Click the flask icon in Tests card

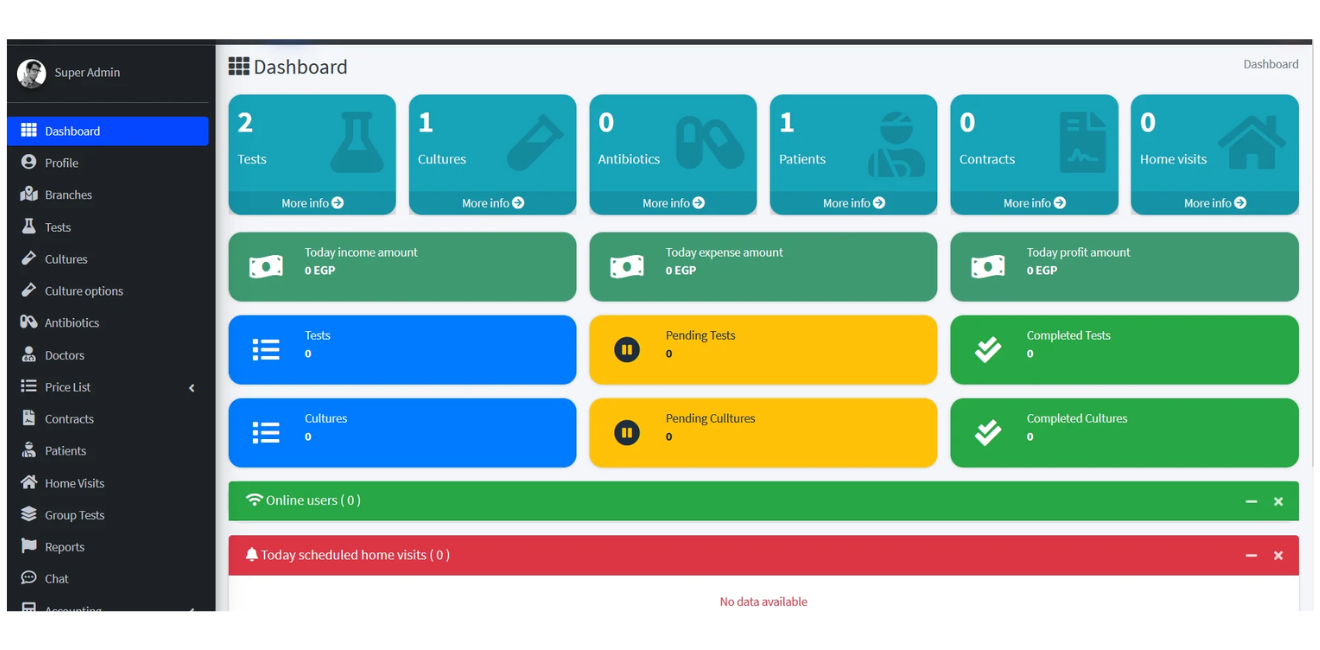(356, 144)
